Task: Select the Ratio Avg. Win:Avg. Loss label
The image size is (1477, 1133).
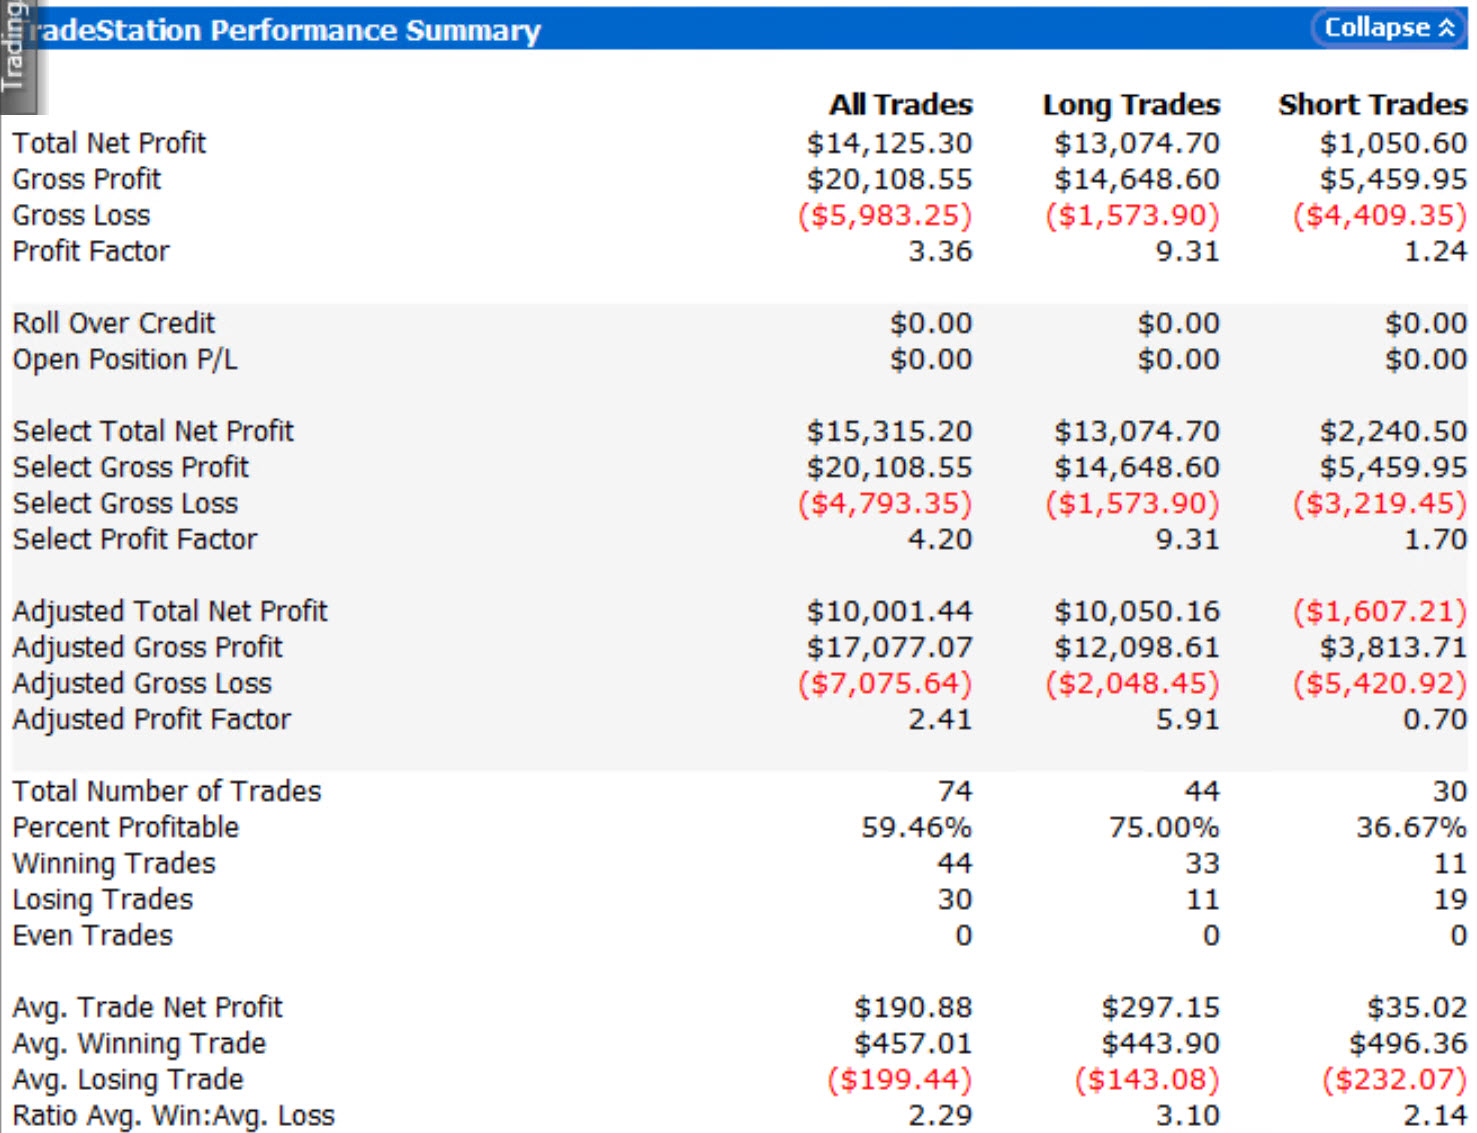Action: tap(173, 1115)
